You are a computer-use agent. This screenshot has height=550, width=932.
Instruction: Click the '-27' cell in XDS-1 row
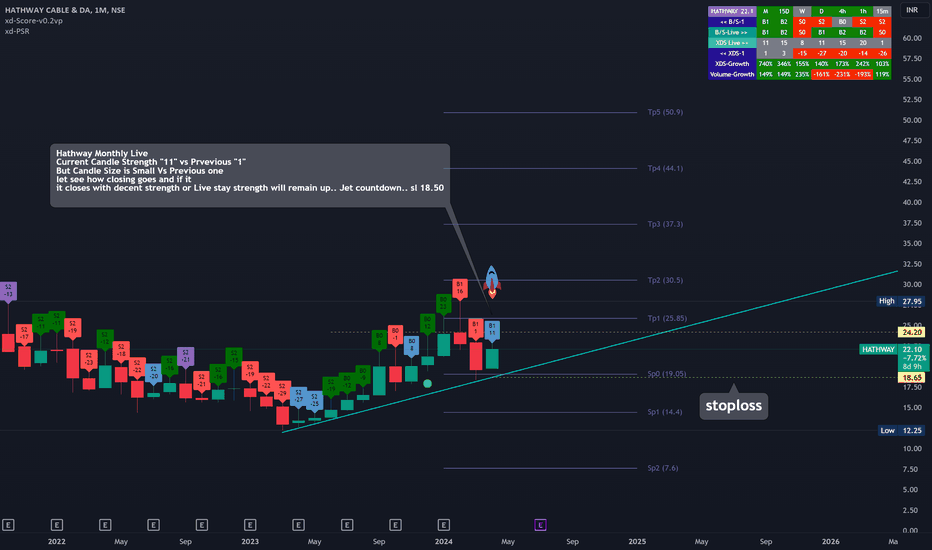click(x=821, y=54)
